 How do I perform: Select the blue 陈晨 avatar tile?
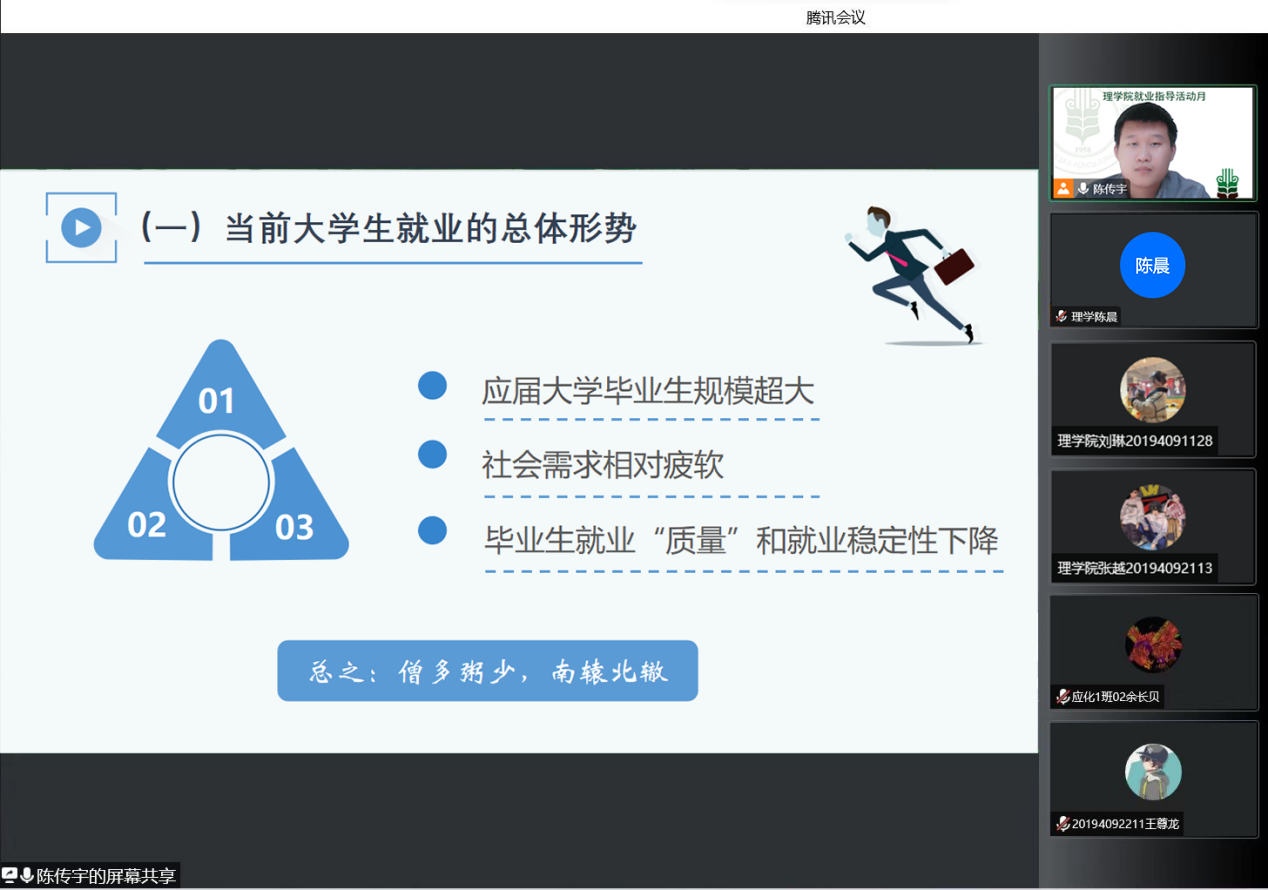point(1152,265)
